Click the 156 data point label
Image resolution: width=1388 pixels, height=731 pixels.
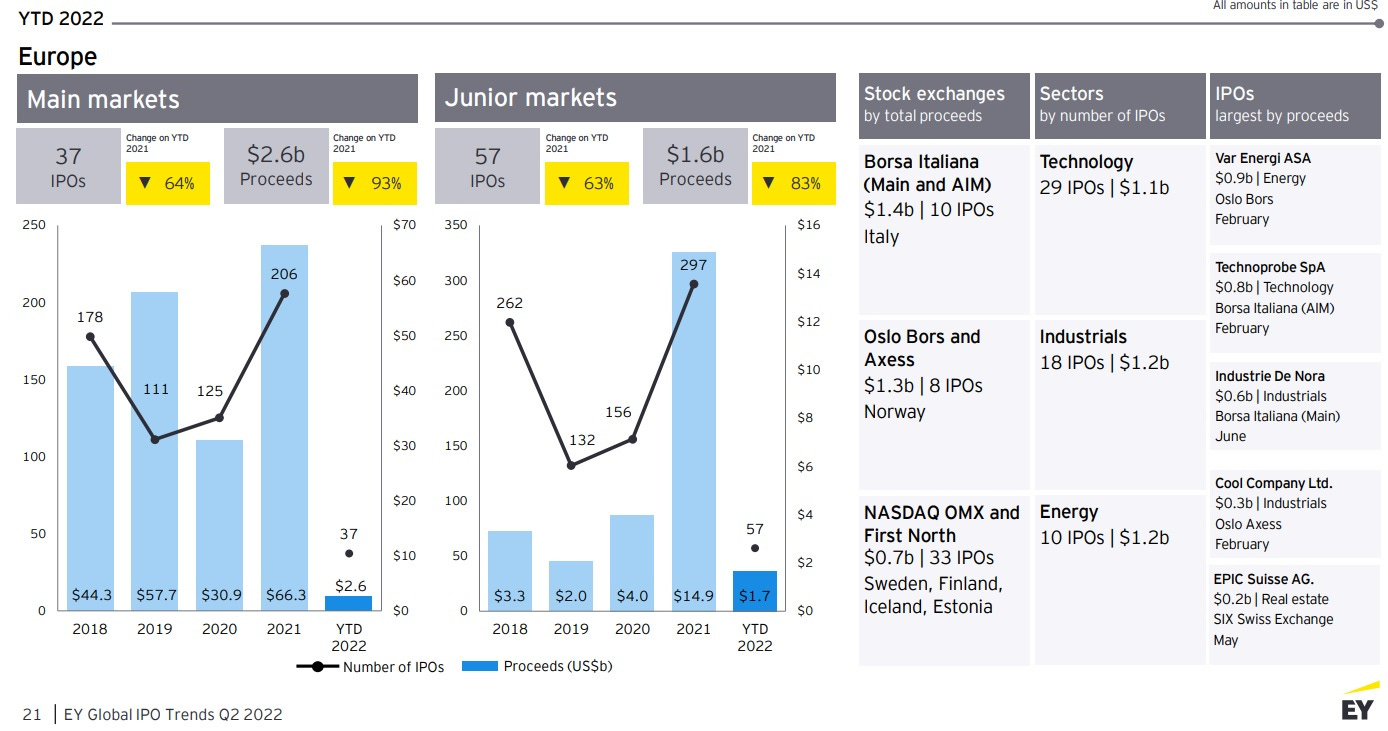(x=619, y=411)
